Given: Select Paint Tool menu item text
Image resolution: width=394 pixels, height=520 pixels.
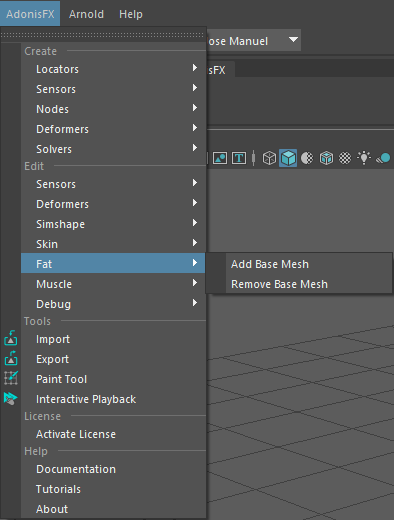Looking at the screenshot, I should (62, 379).
